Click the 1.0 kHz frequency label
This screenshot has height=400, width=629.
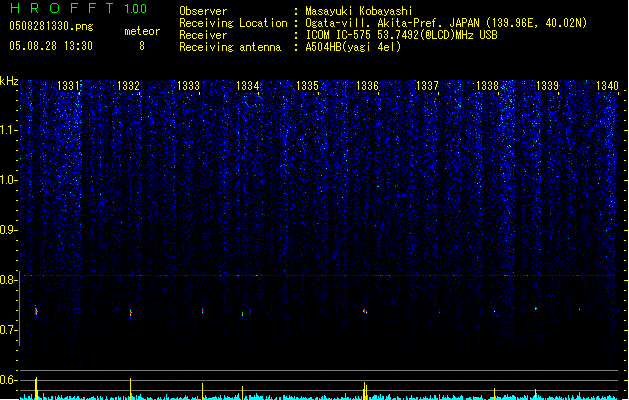point(8,180)
